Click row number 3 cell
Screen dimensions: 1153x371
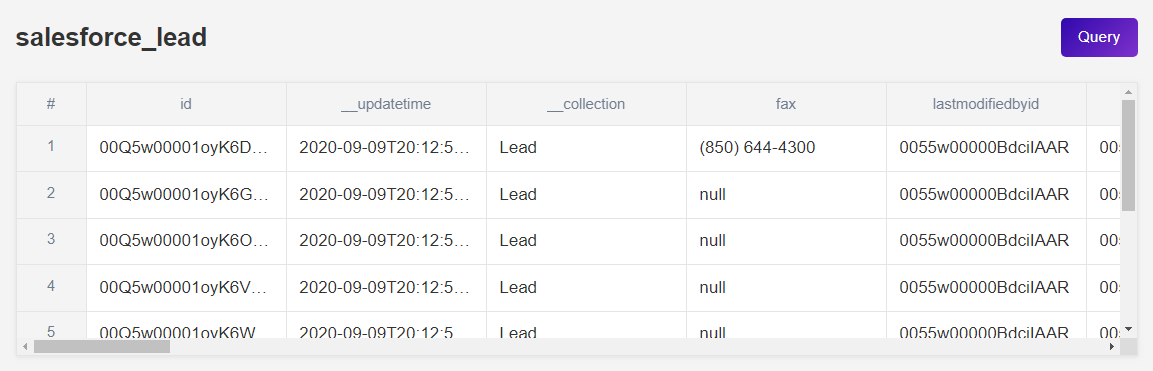(51, 241)
